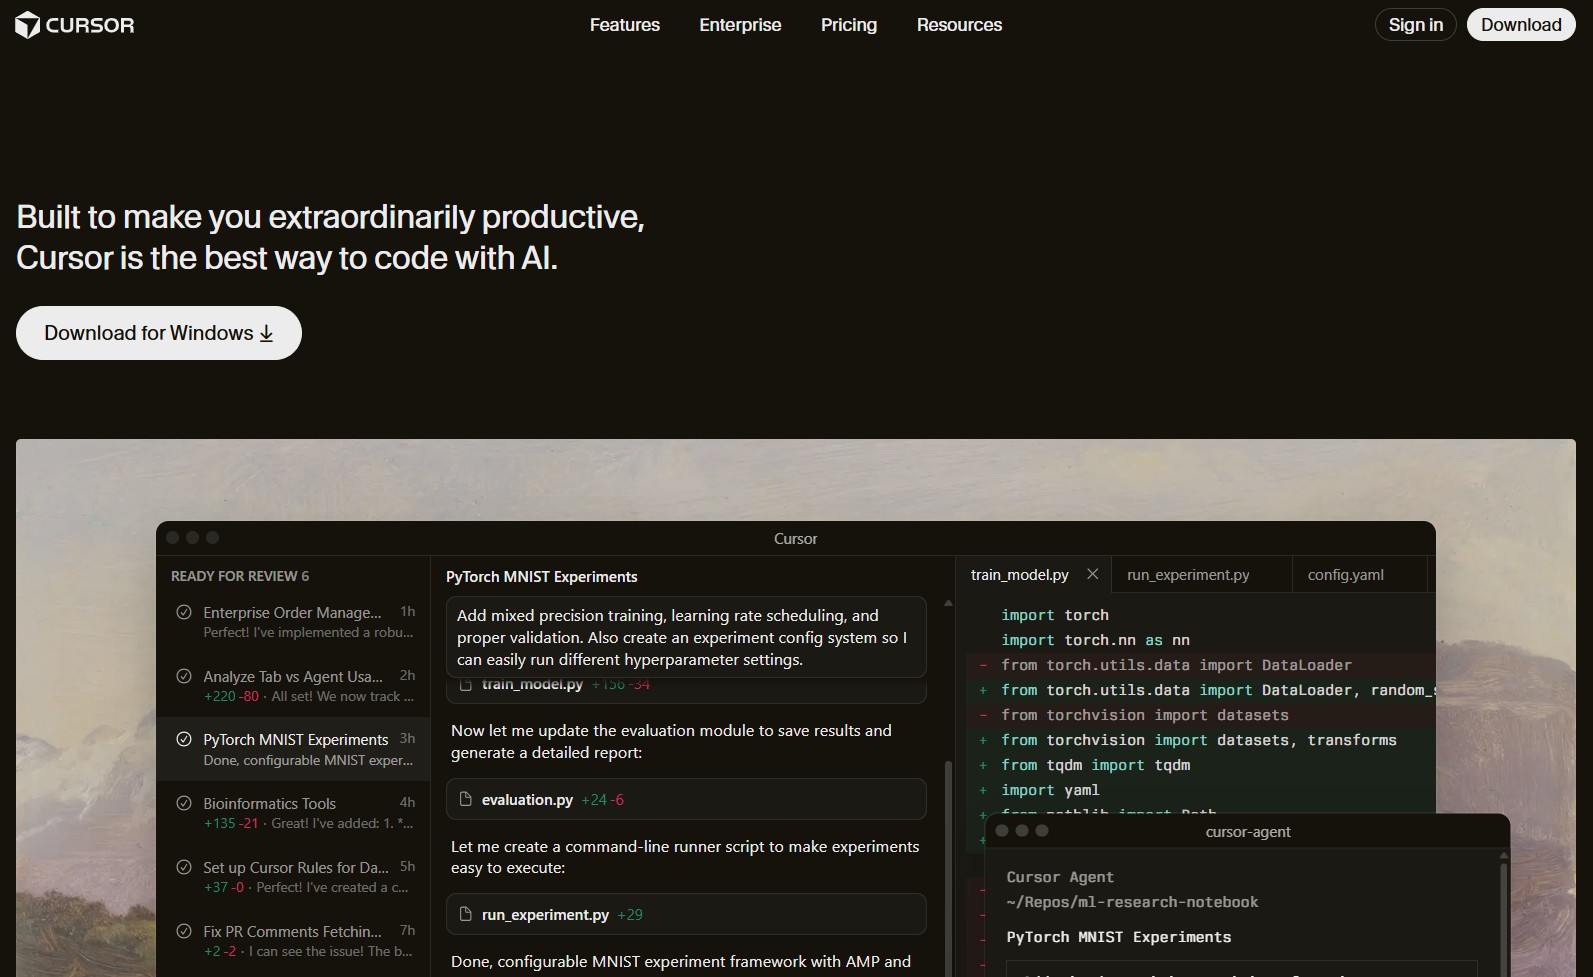Click check icon beside Bioinformatics Tools
Screen dimensions: 1593x977
tap(184, 803)
